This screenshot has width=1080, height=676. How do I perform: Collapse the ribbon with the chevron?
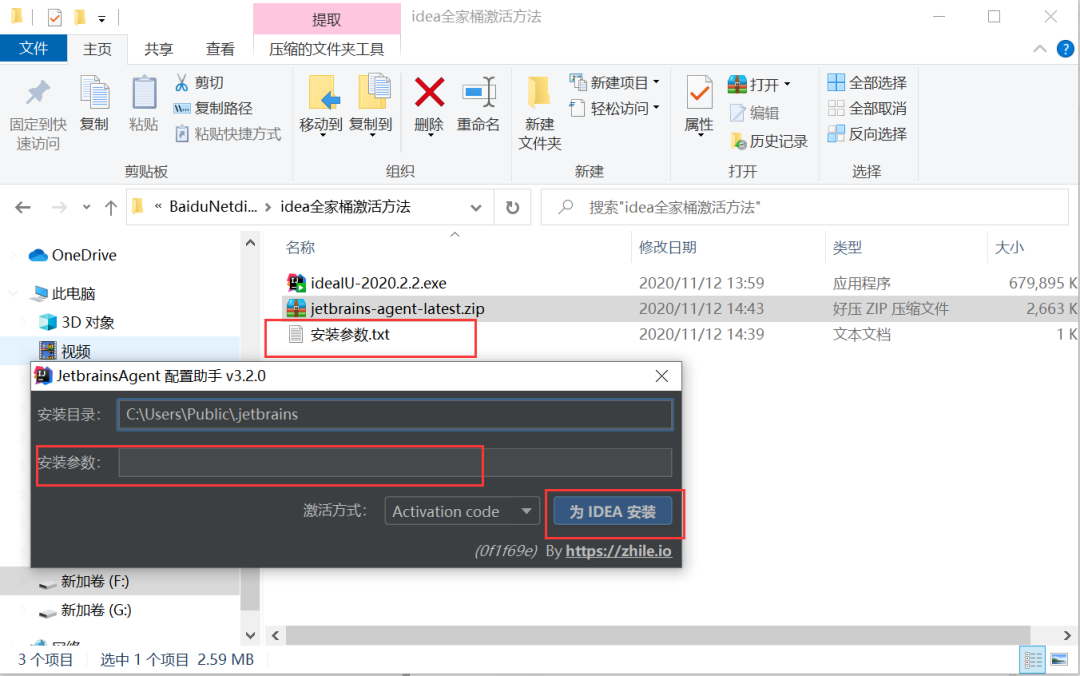click(1040, 49)
